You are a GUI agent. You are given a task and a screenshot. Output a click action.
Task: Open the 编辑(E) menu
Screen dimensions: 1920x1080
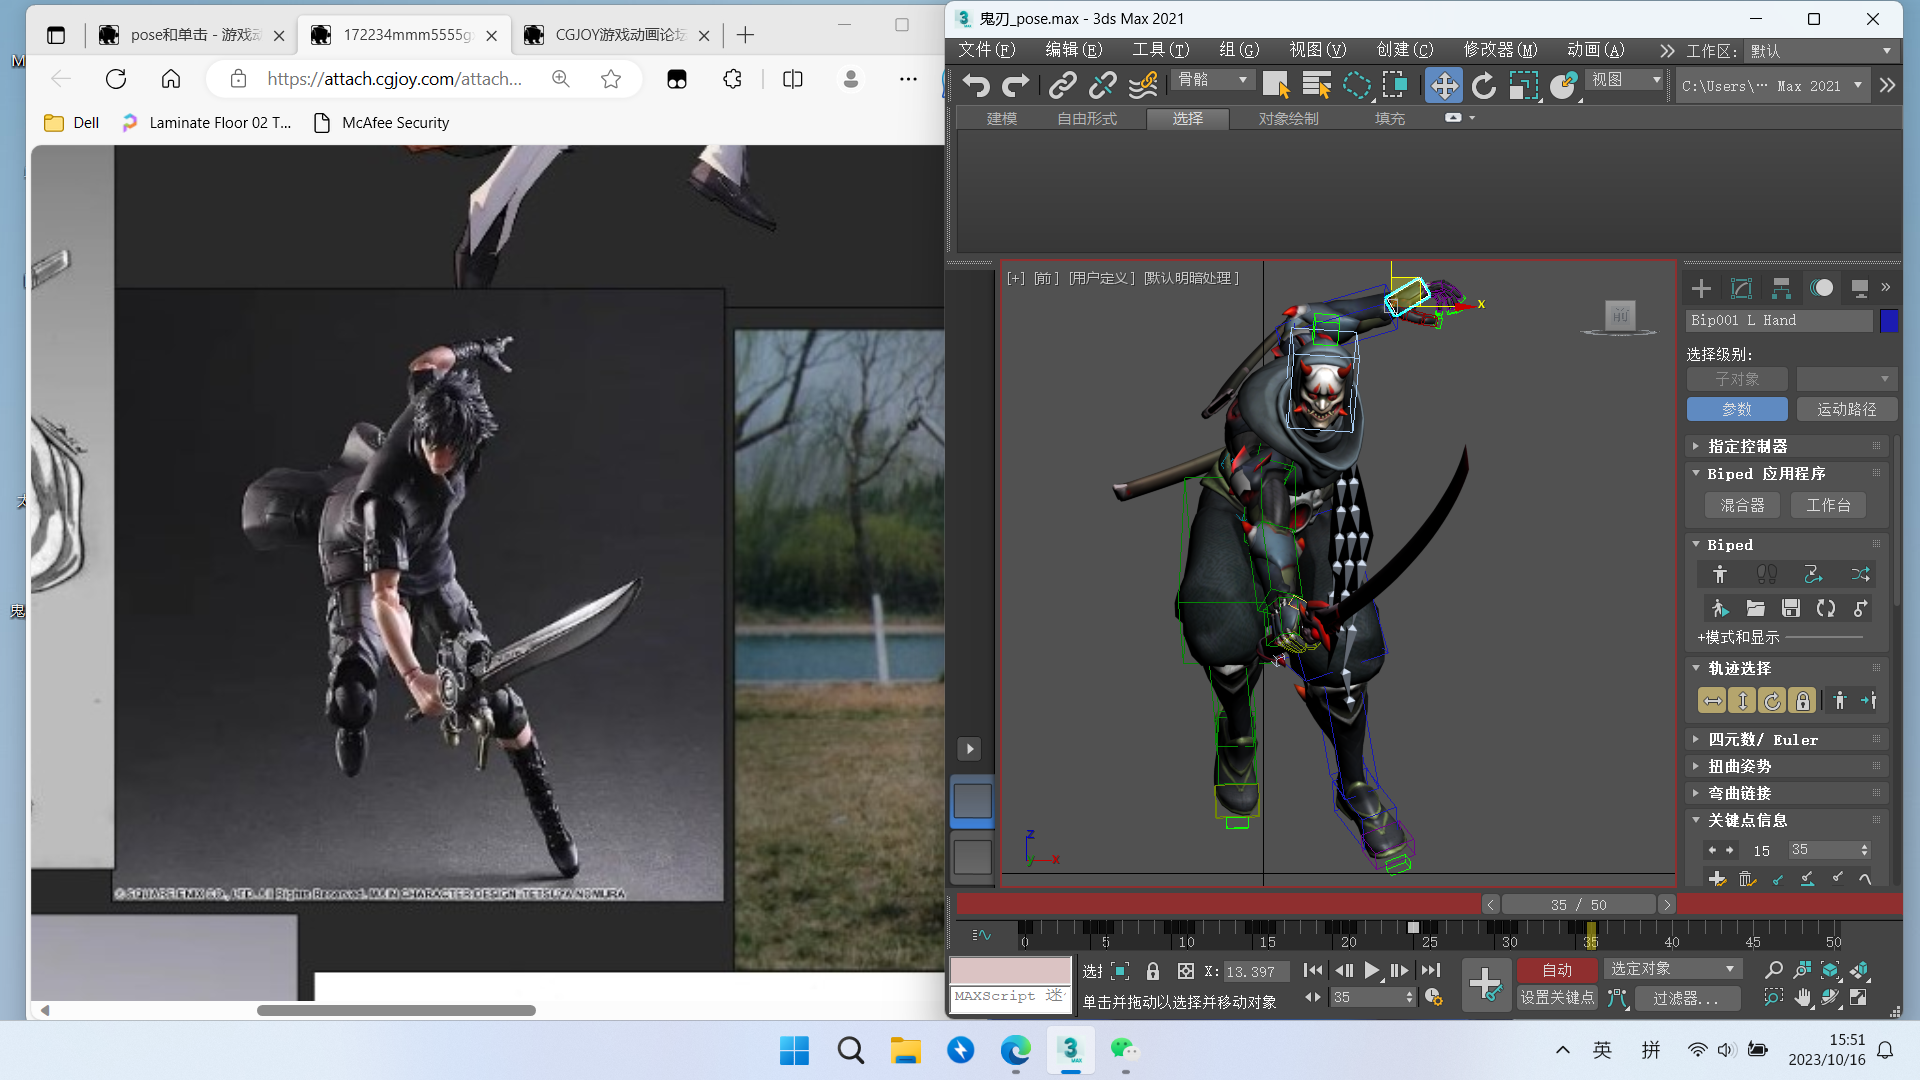click(x=1073, y=50)
